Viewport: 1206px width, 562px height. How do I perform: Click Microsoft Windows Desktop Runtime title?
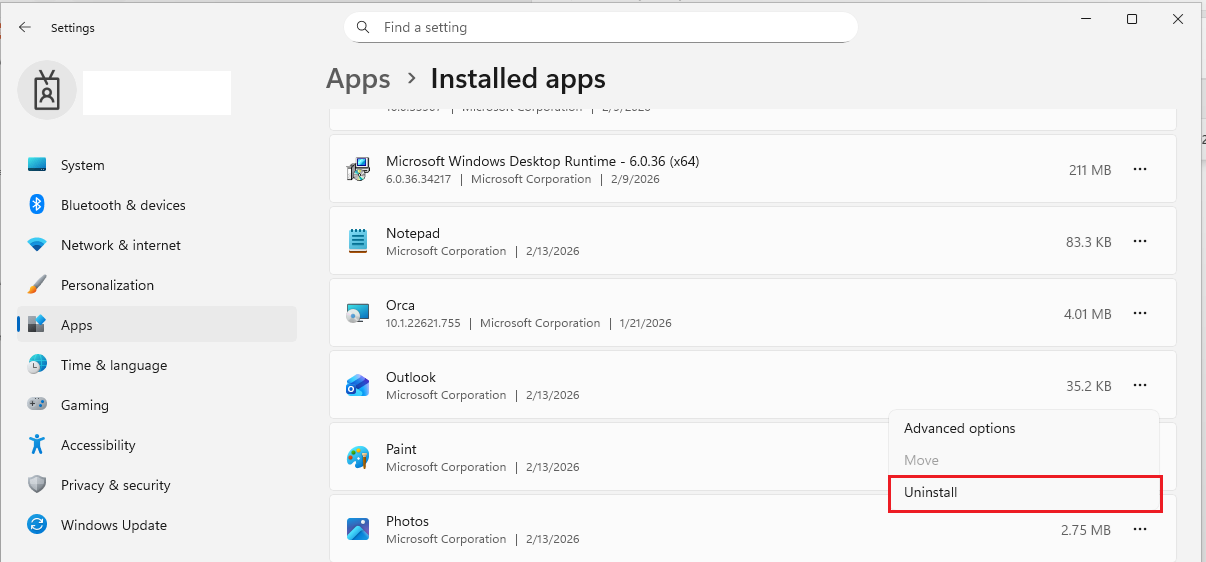[x=542, y=161]
